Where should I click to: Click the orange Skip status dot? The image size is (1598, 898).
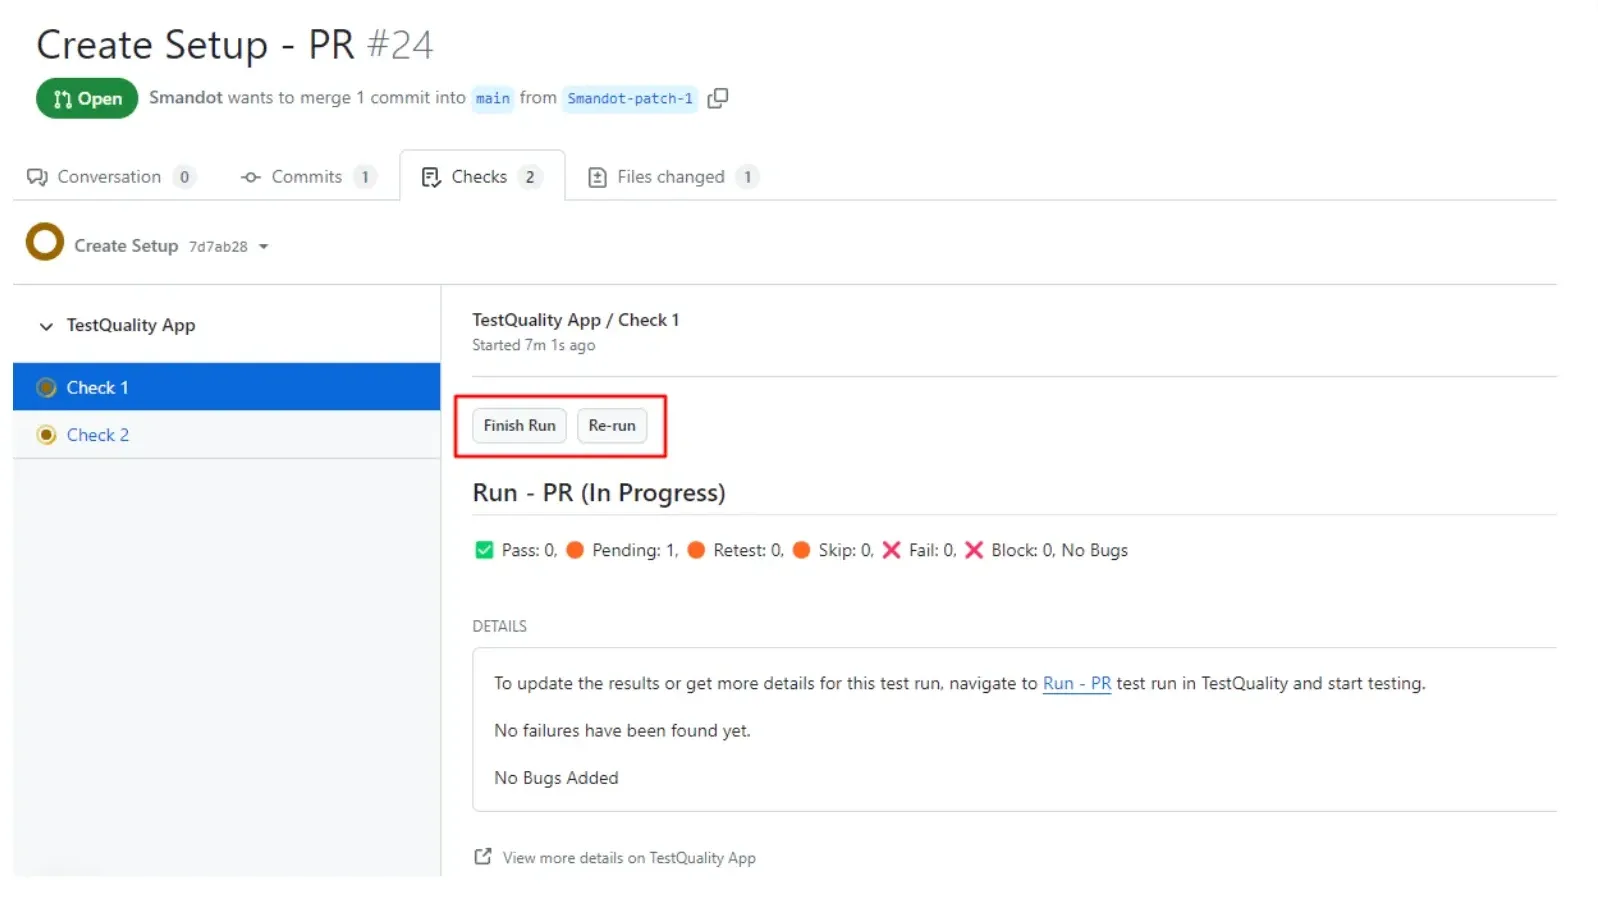[801, 550]
